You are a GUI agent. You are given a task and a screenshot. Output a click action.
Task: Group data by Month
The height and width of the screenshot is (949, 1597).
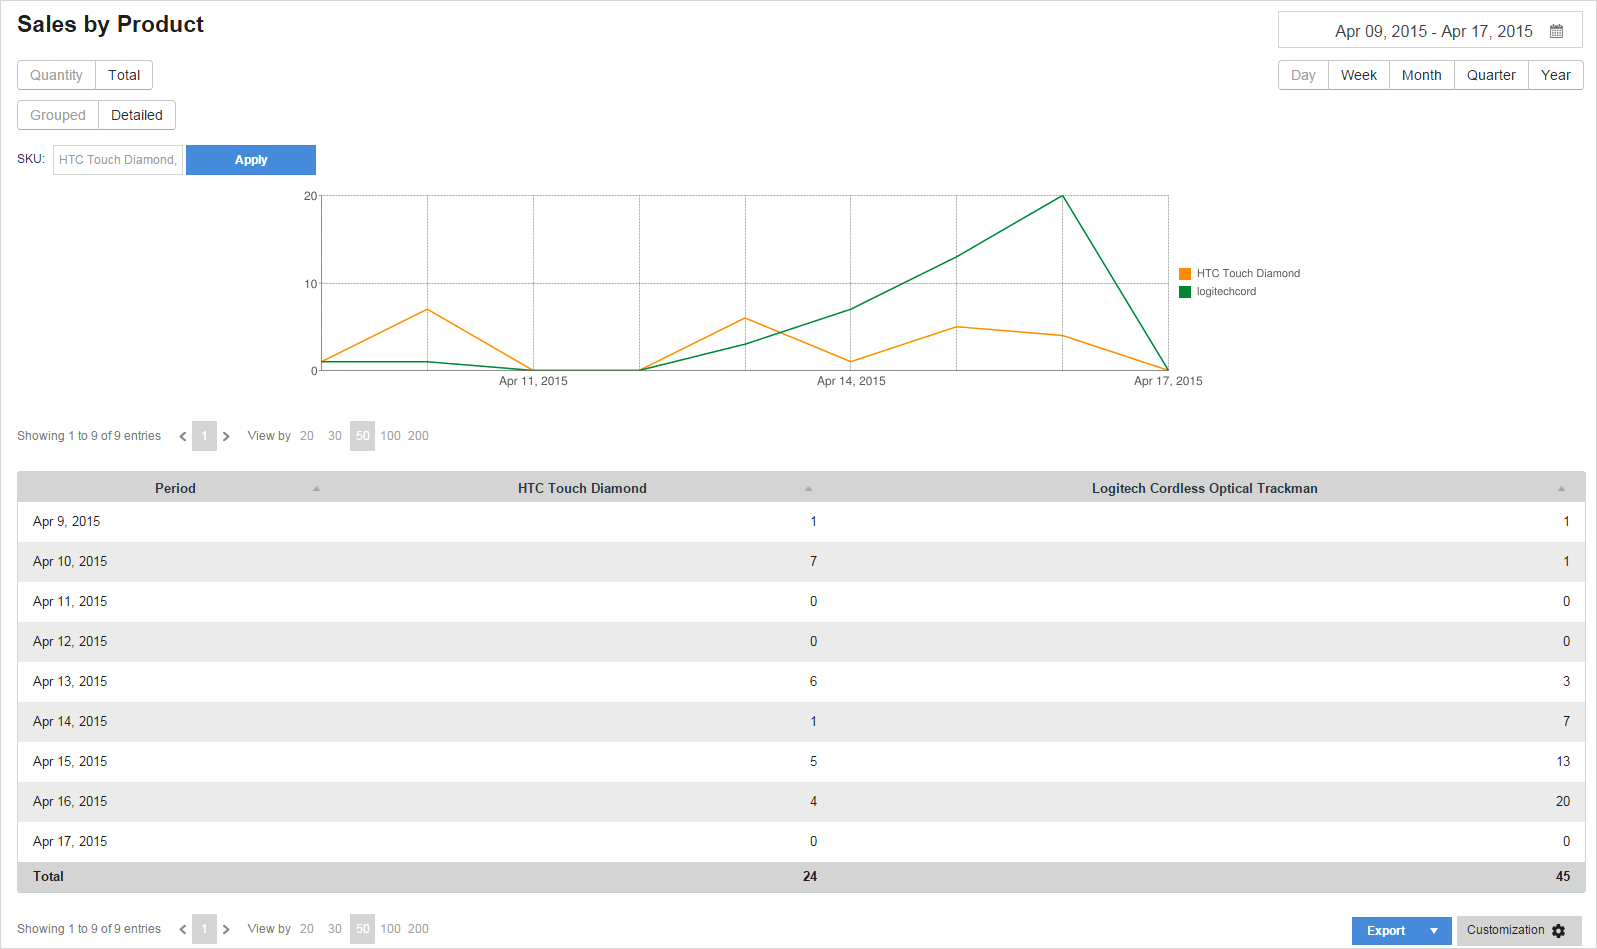1422,75
